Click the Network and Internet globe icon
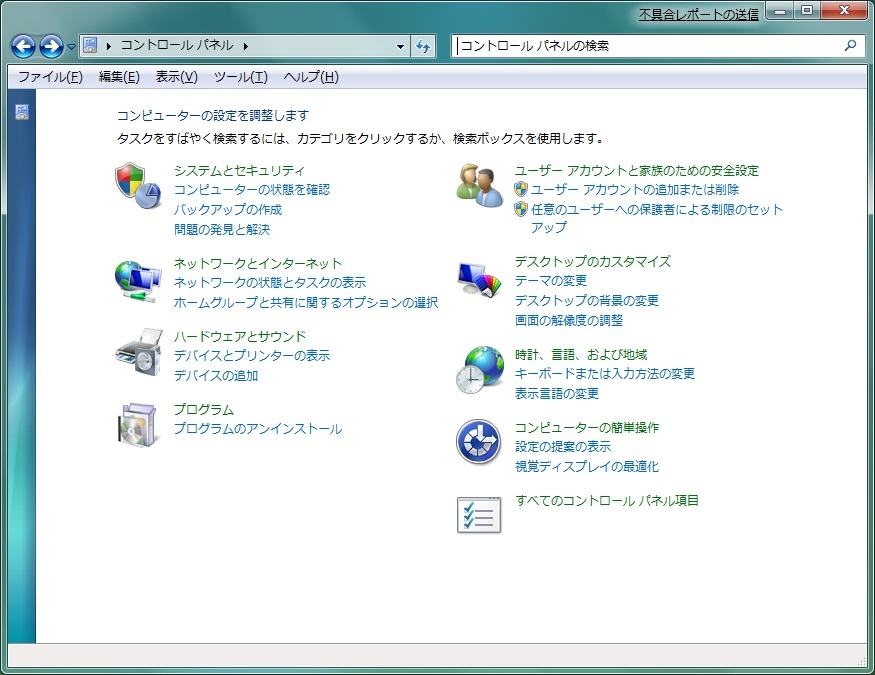 tap(138, 281)
